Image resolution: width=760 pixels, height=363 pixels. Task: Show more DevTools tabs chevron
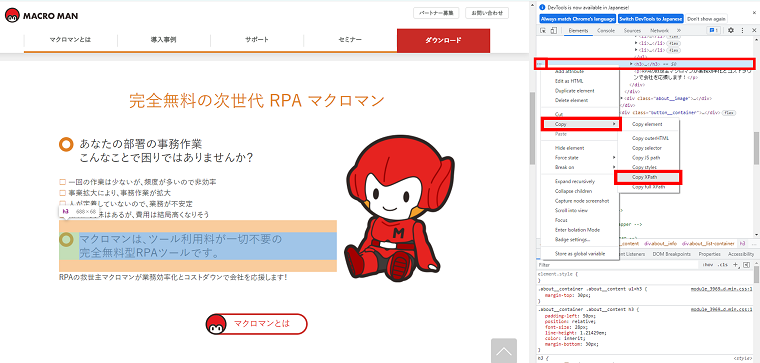tap(679, 31)
